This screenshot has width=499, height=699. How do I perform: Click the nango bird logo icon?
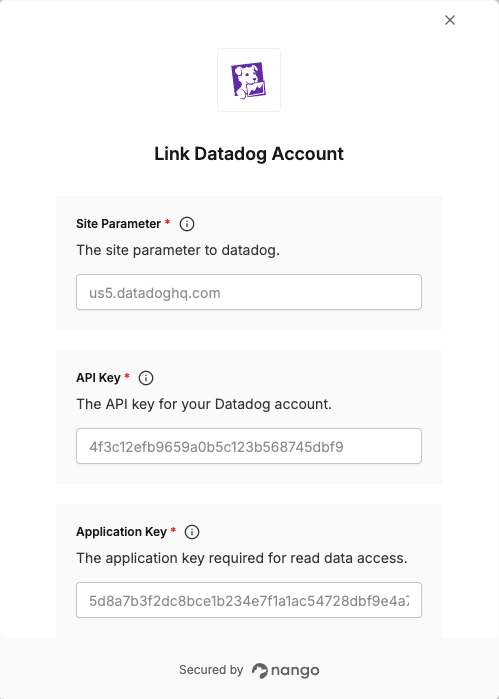tap(260, 670)
